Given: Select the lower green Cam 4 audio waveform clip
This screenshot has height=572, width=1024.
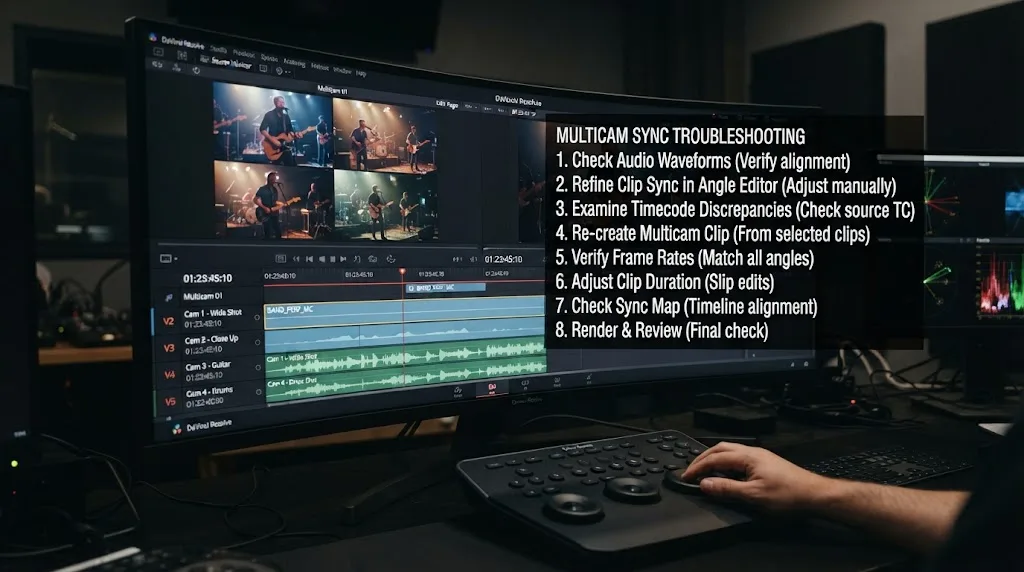Looking at the screenshot, I should [405, 381].
